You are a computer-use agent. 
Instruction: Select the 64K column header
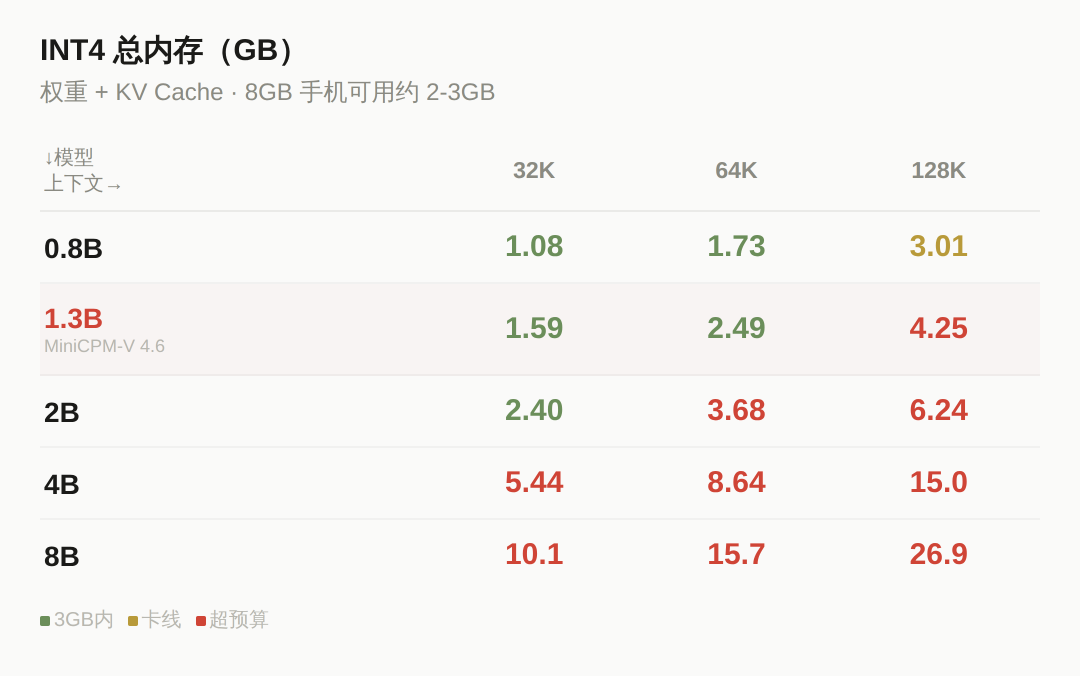coord(736,170)
